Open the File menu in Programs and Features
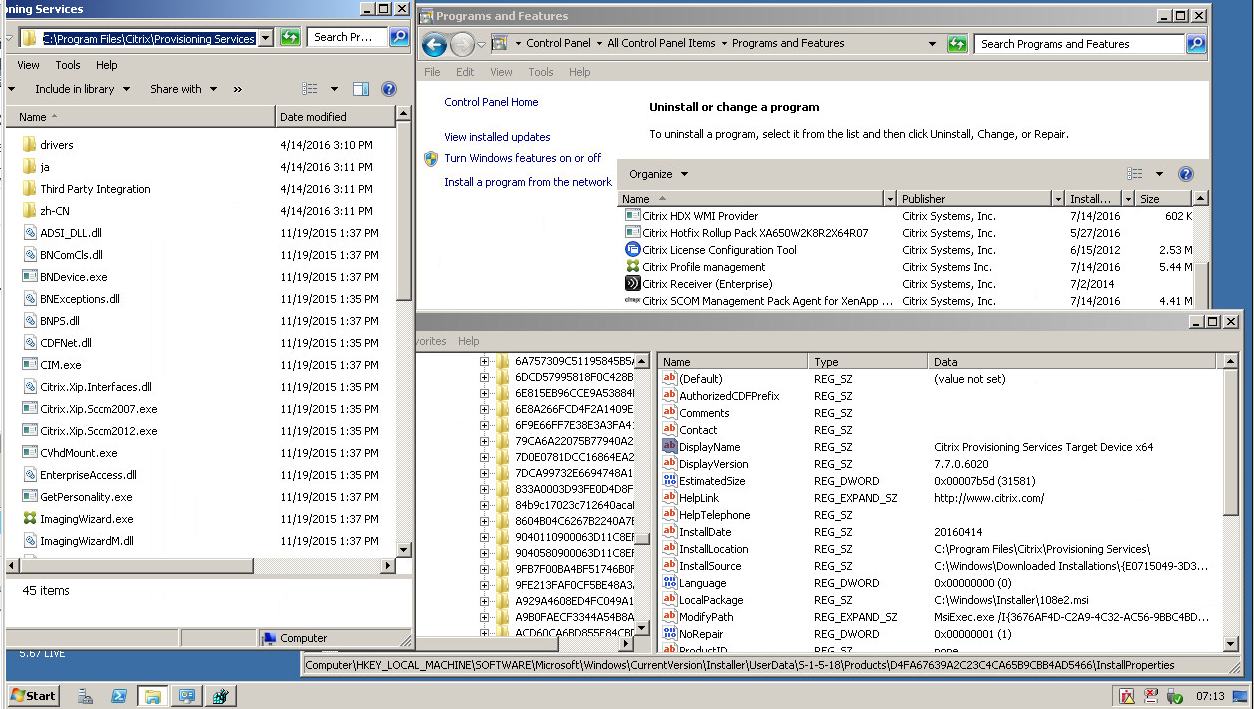This screenshot has width=1254, height=709. point(432,72)
